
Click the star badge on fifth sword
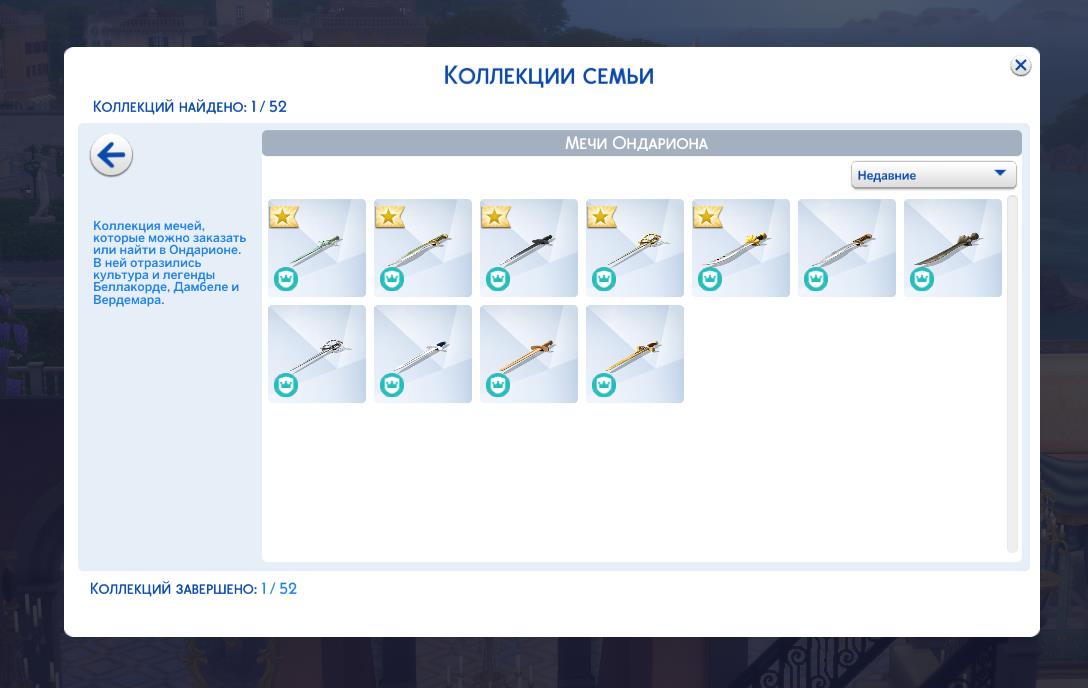click(708, 216)
